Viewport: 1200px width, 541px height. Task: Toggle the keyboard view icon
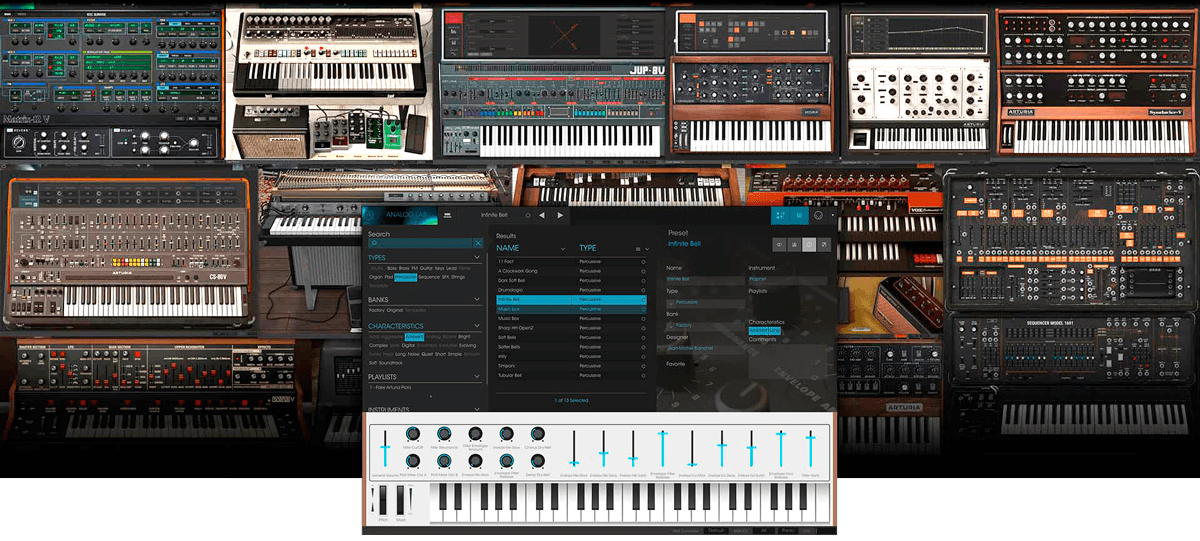[x=800, y=215]
